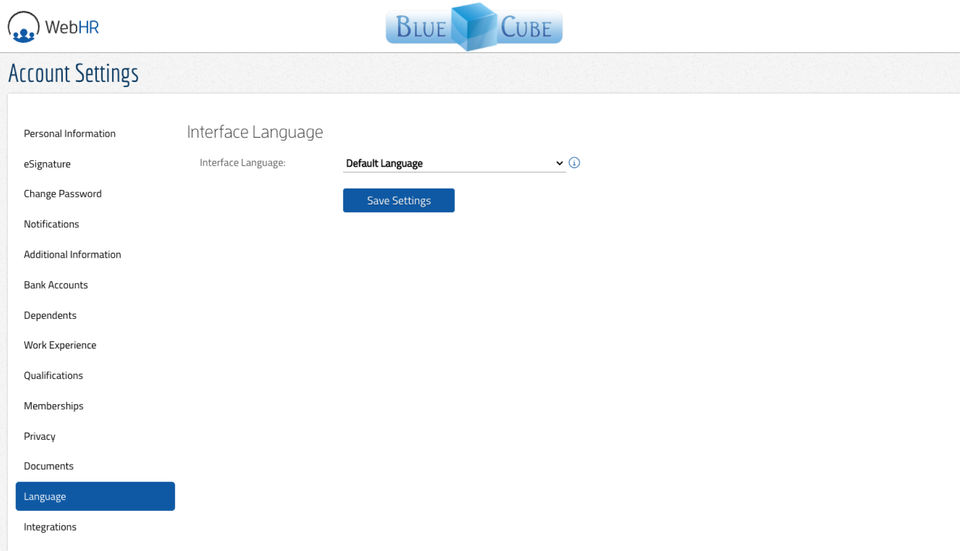This screenshot has width=960, height=551.
Task: Open Additional Information section
Action: click(72, 255)
